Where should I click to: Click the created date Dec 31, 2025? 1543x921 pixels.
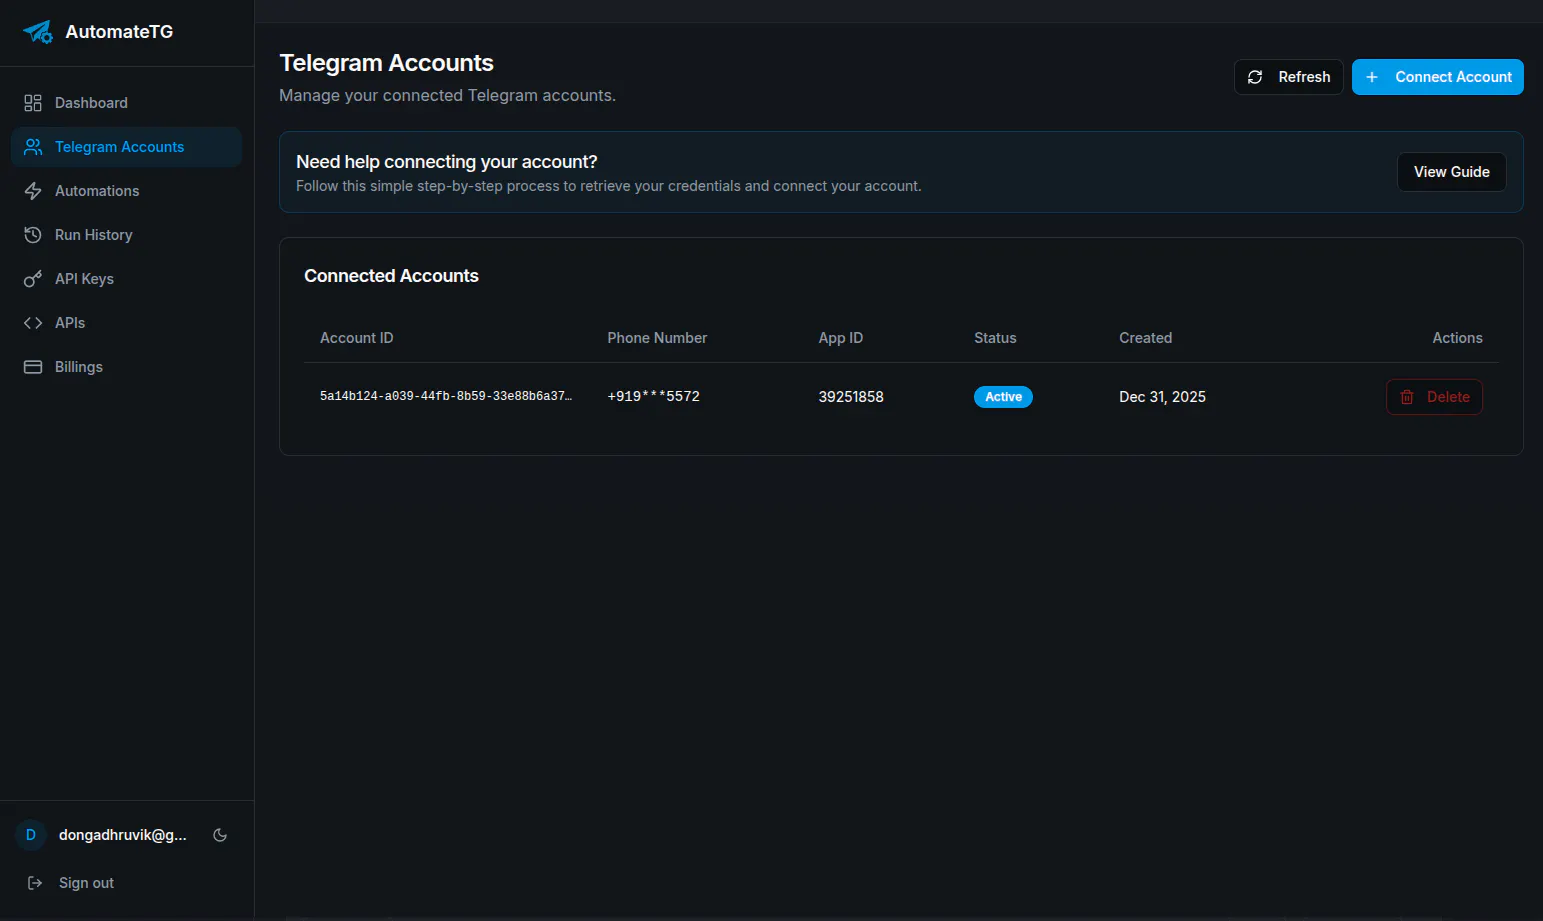pos(1162,397)
